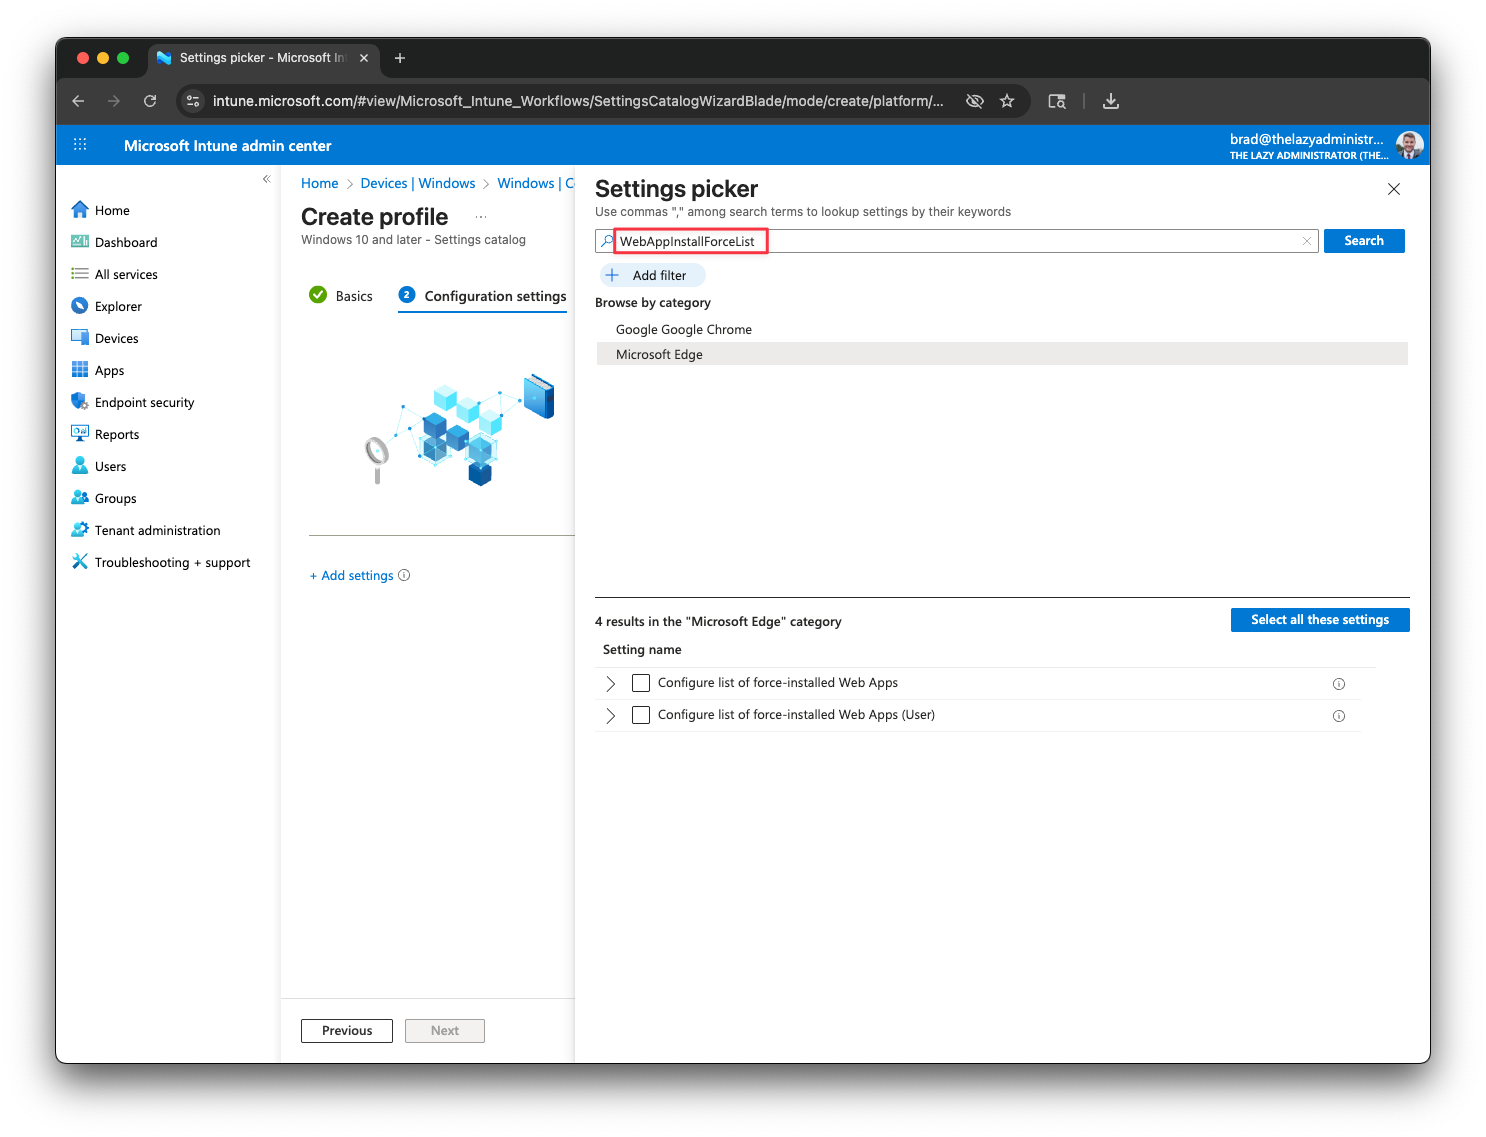Viewport: 1486px width, 1137px height.
Task: Open a new browser tab
Action: tap(400, 58)
